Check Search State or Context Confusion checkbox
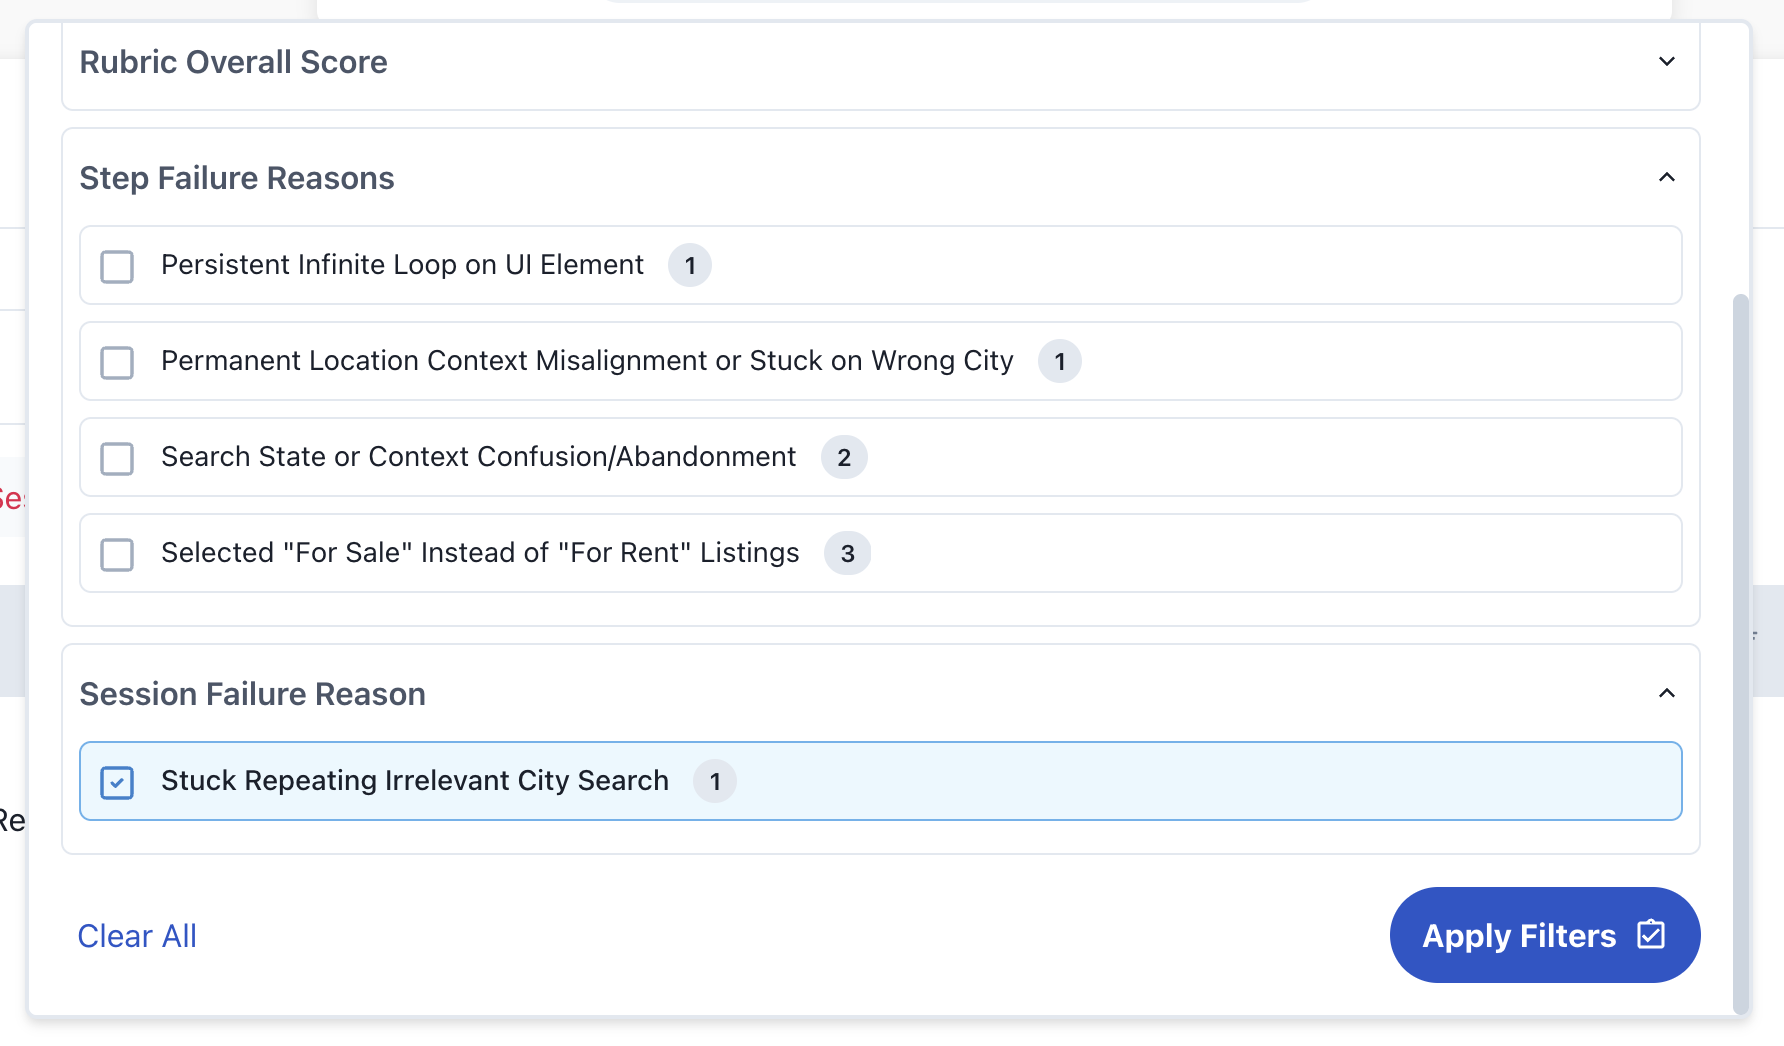The height and width of the screenshot is (1046, 1784). 117,458
